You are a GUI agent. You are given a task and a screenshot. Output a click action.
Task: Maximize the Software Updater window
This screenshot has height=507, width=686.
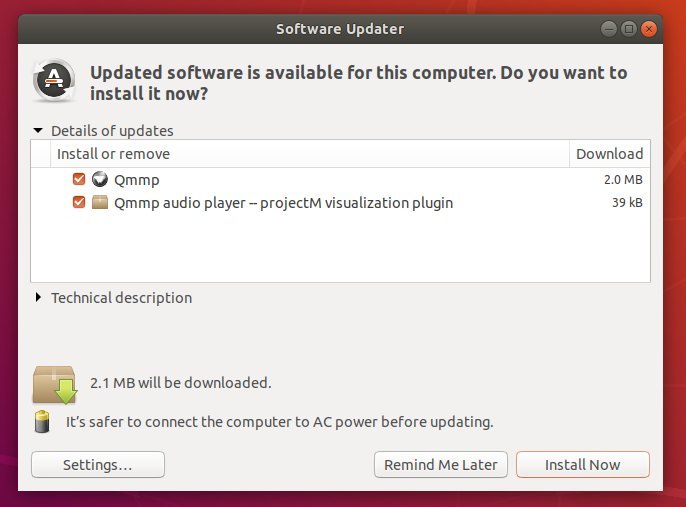(x=629, y=29)
